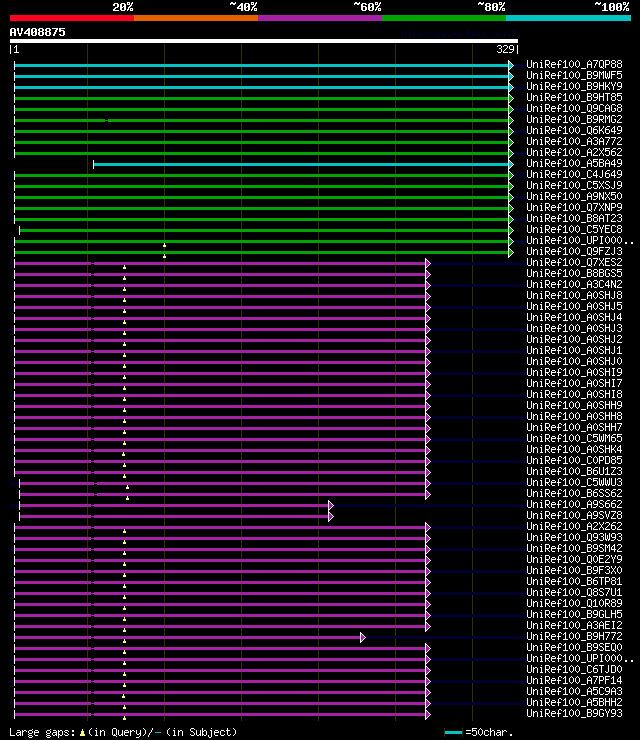Select the UniRef100_C6TJD0 label
The width and height of the screenshot is (640, 740).
574,669
